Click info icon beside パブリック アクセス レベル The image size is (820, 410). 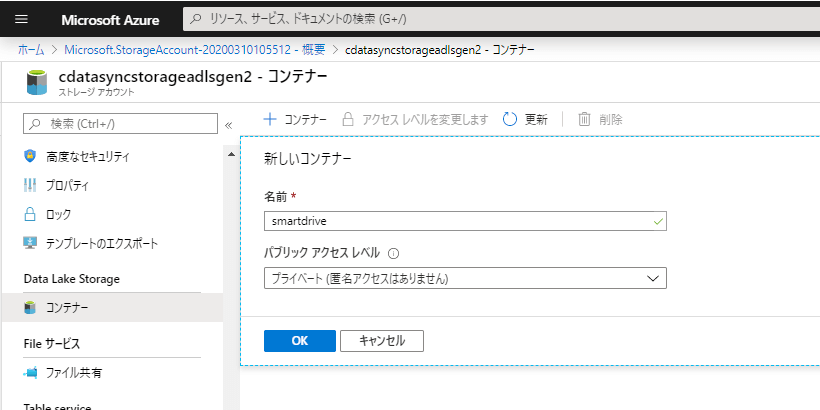coord(394,254)
